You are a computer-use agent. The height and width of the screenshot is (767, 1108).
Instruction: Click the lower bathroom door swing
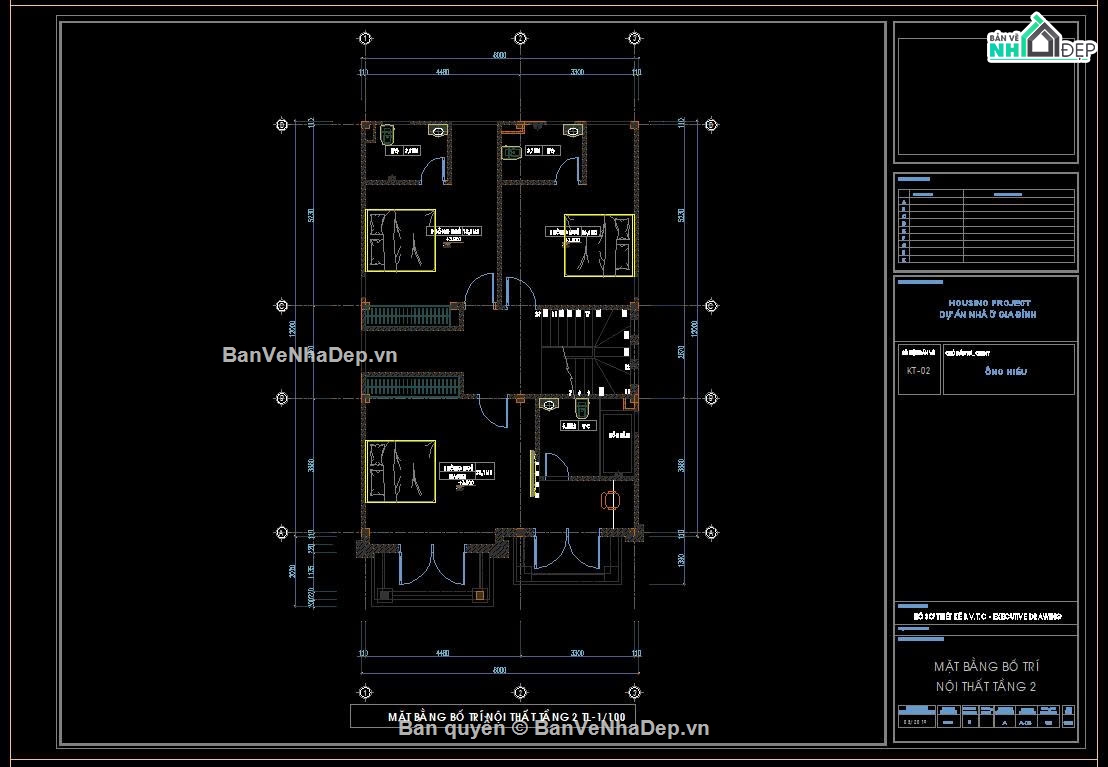tap(555, 467)
